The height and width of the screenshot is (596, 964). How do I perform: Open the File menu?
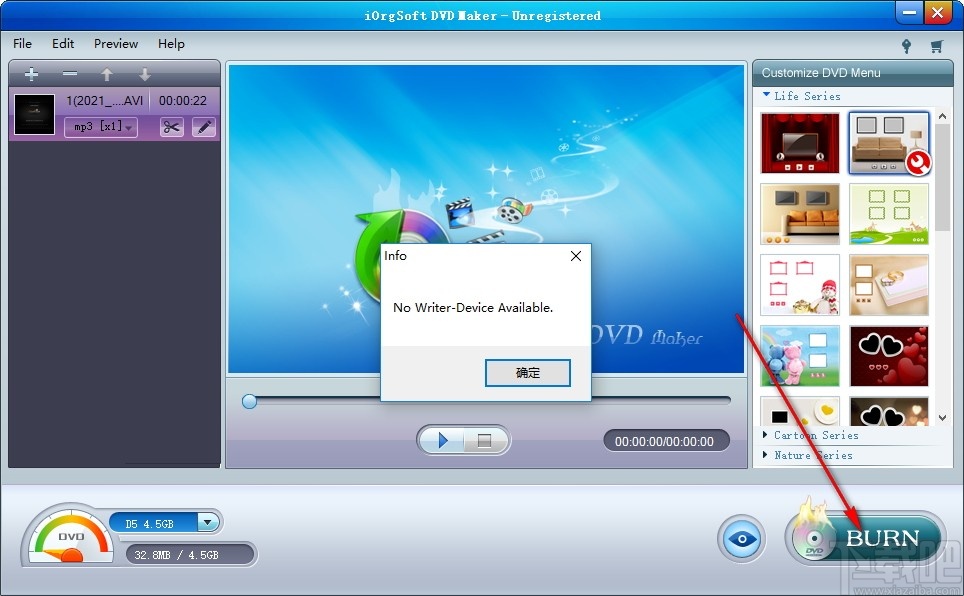[21, 44]
